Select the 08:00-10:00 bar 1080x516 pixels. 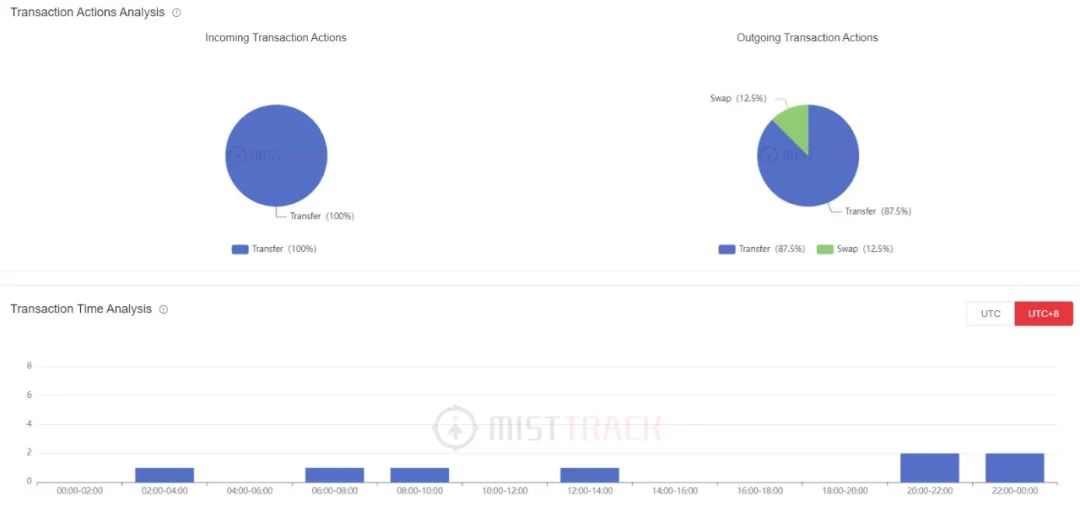point(419,475)
